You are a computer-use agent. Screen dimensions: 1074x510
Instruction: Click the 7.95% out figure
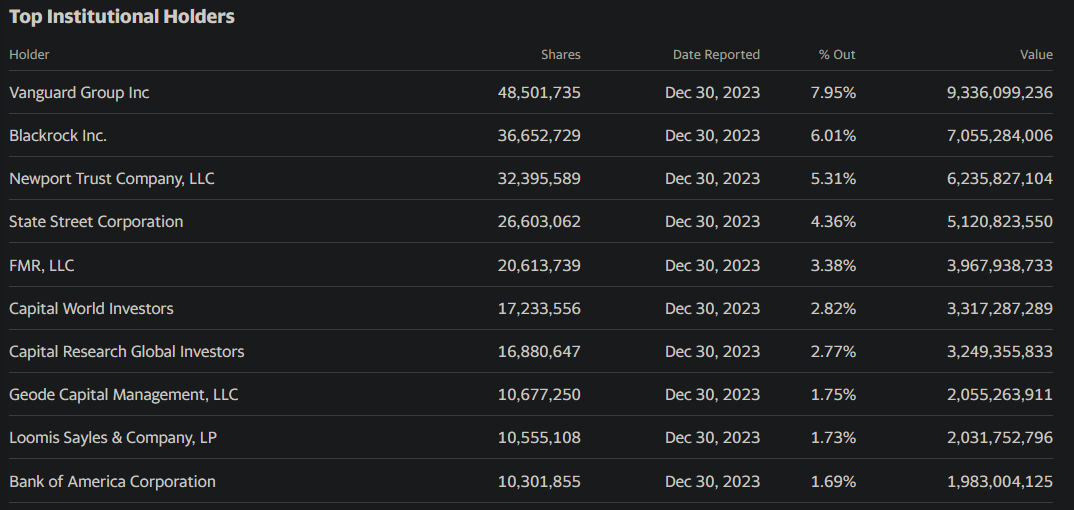tap(833, 92)
